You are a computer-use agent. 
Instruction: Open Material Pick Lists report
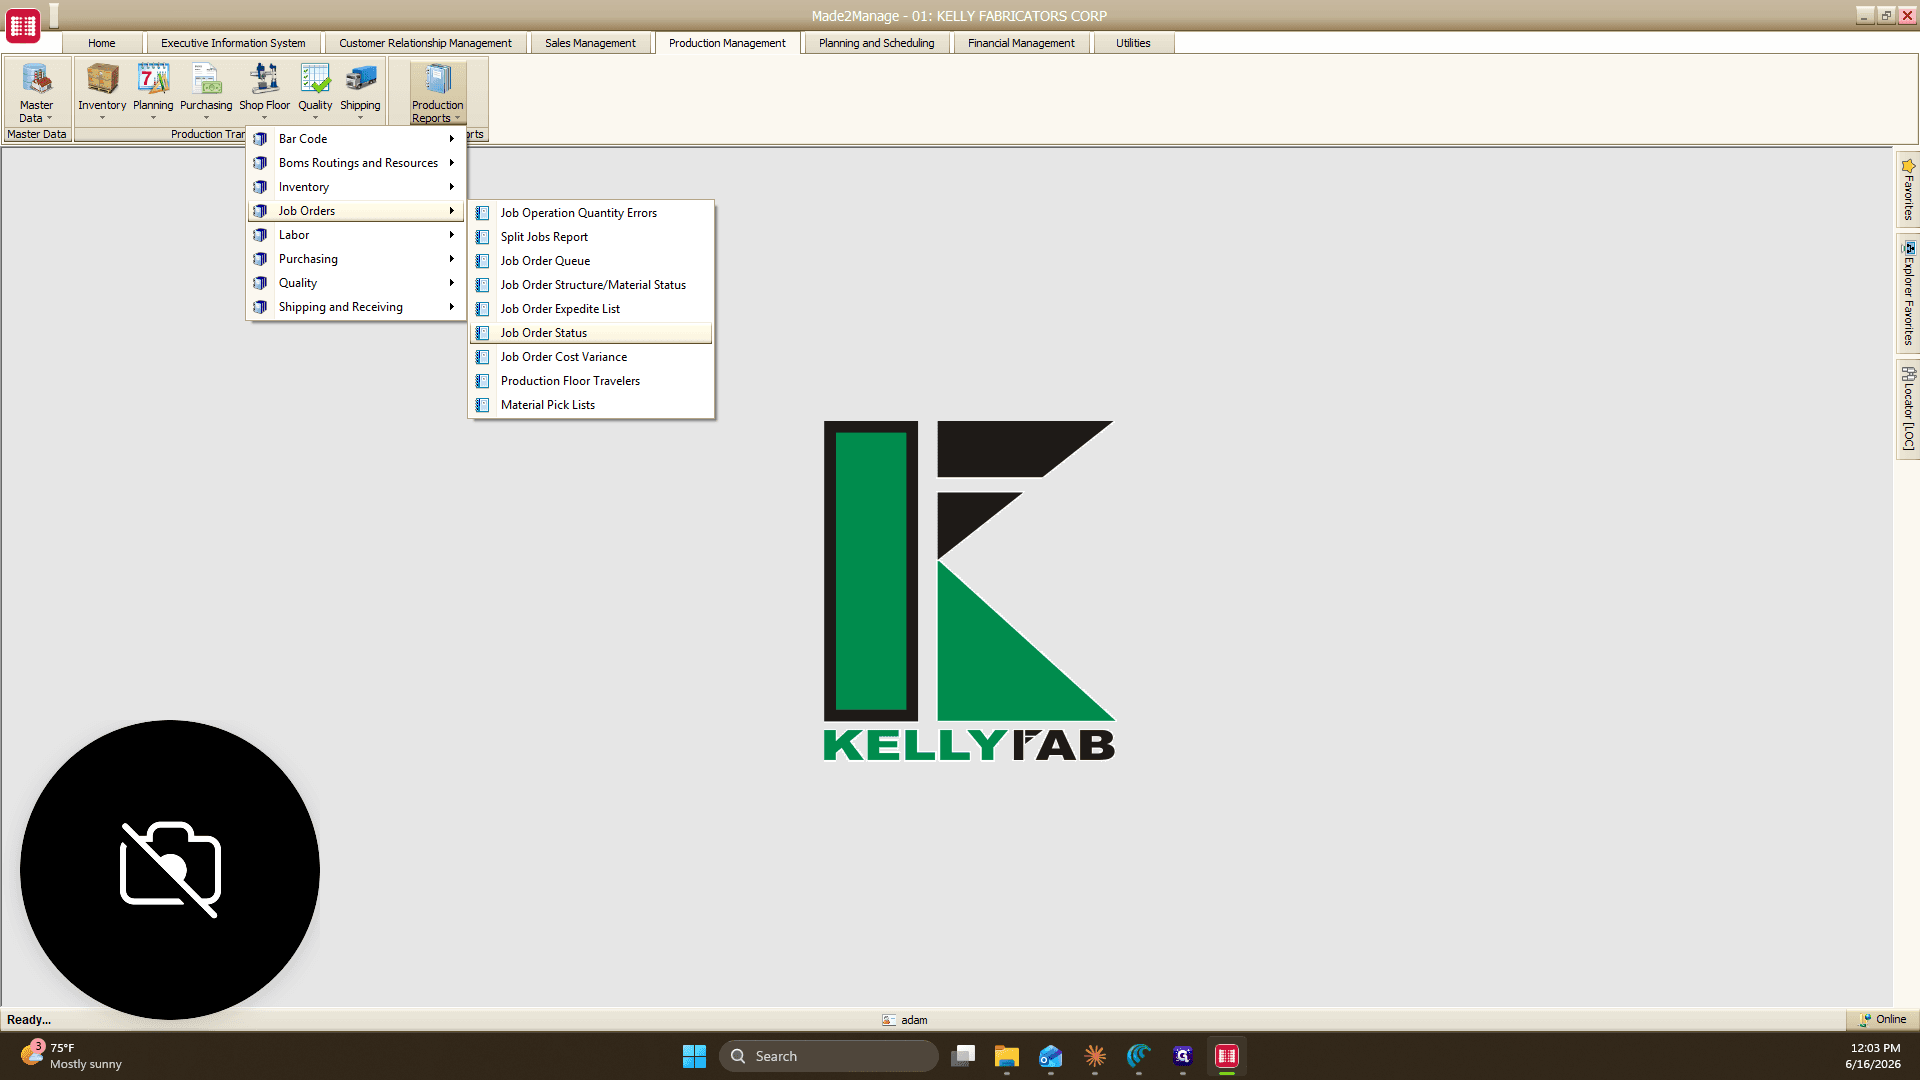pyautogui.click(x=591, y=405)
